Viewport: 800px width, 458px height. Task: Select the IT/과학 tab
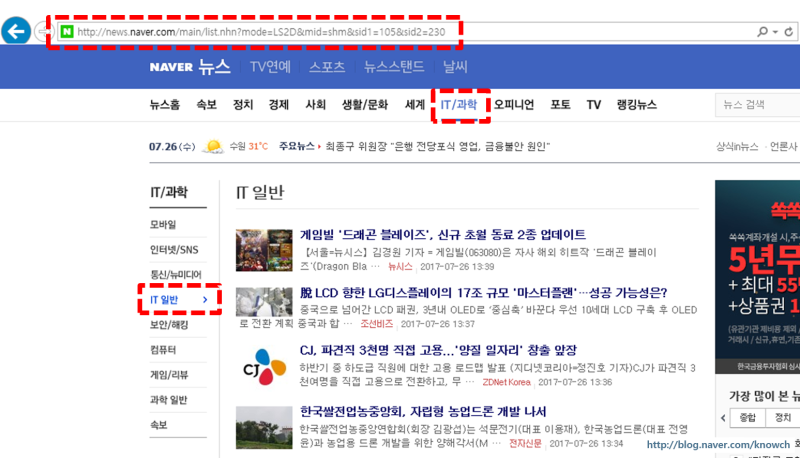[x=459, y=105]
